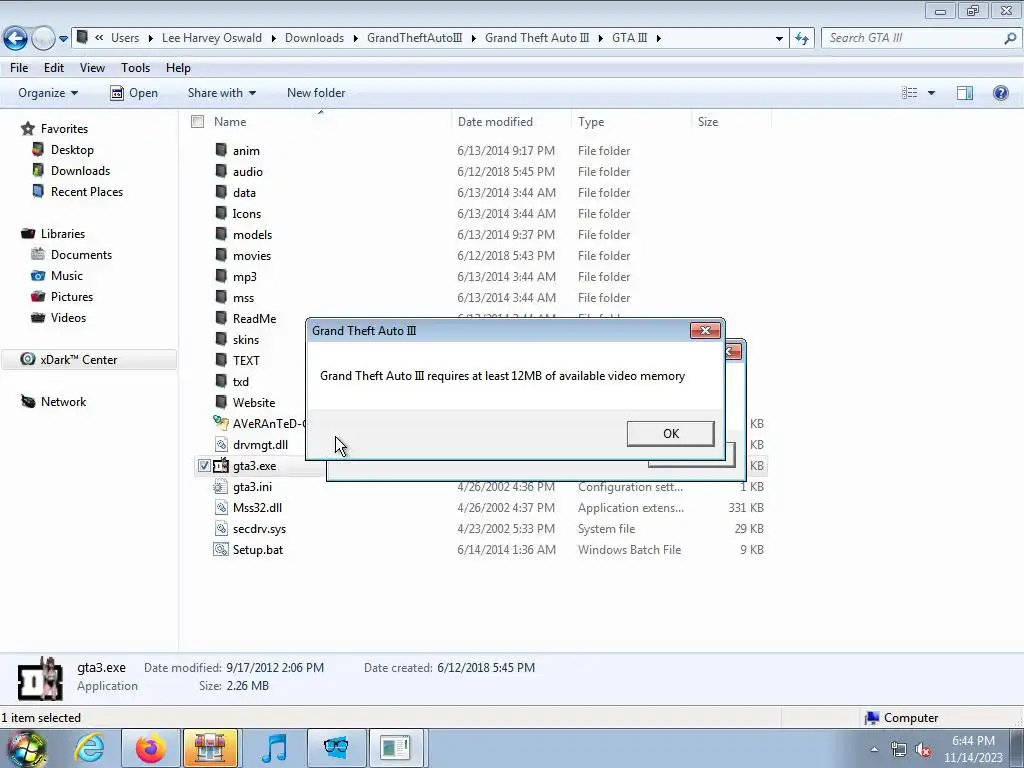
Task: Open the view options dropdown arrow
Action: point(931,93)
